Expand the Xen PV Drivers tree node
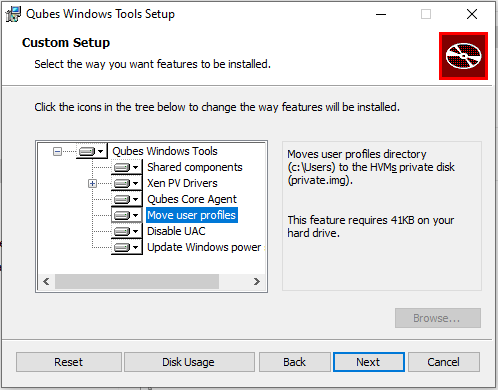498x390 pixels. [x=92, y=183]
